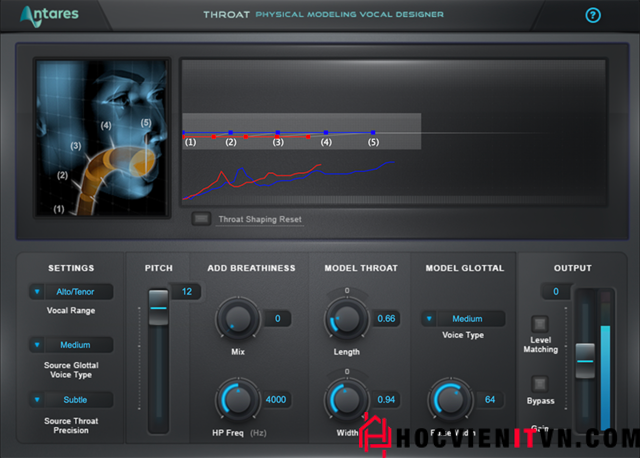Click blue graph control point (3)
Screen dimensions: 640x458
click(x=278, y=132)
